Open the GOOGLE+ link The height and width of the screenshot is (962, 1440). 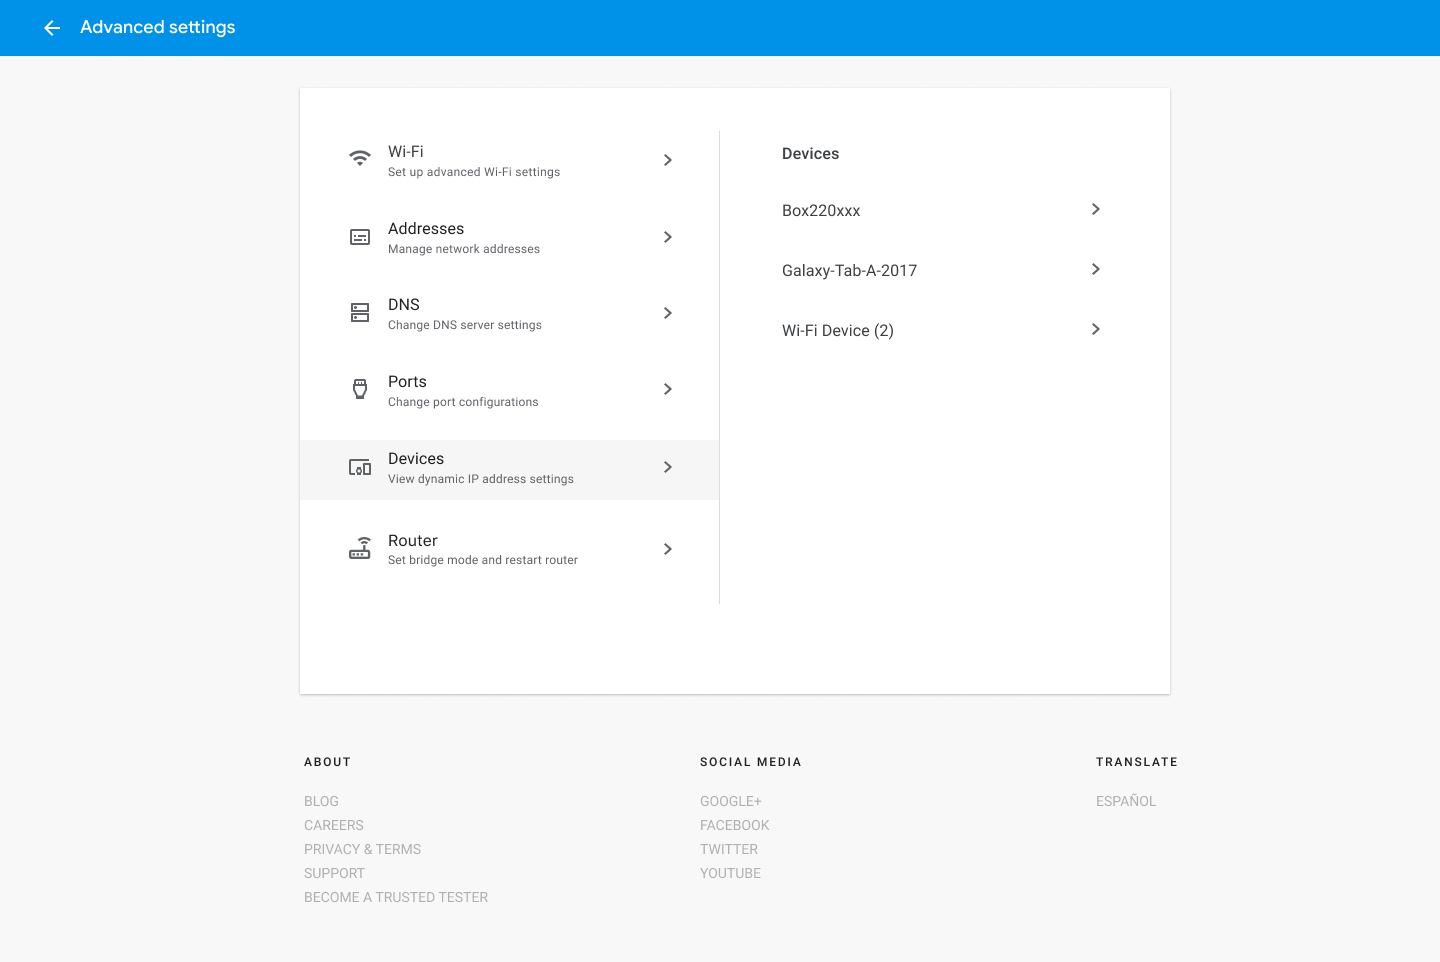tap(731, 801)
